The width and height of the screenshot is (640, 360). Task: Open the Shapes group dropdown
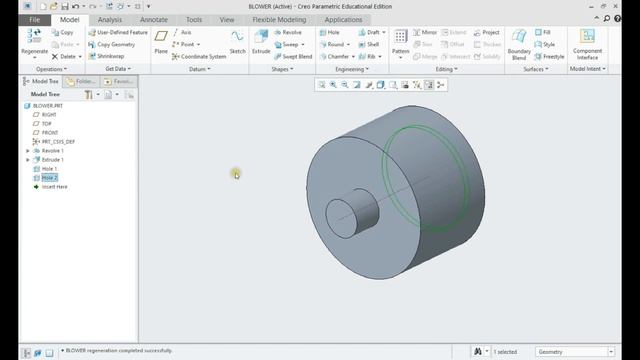282,69
